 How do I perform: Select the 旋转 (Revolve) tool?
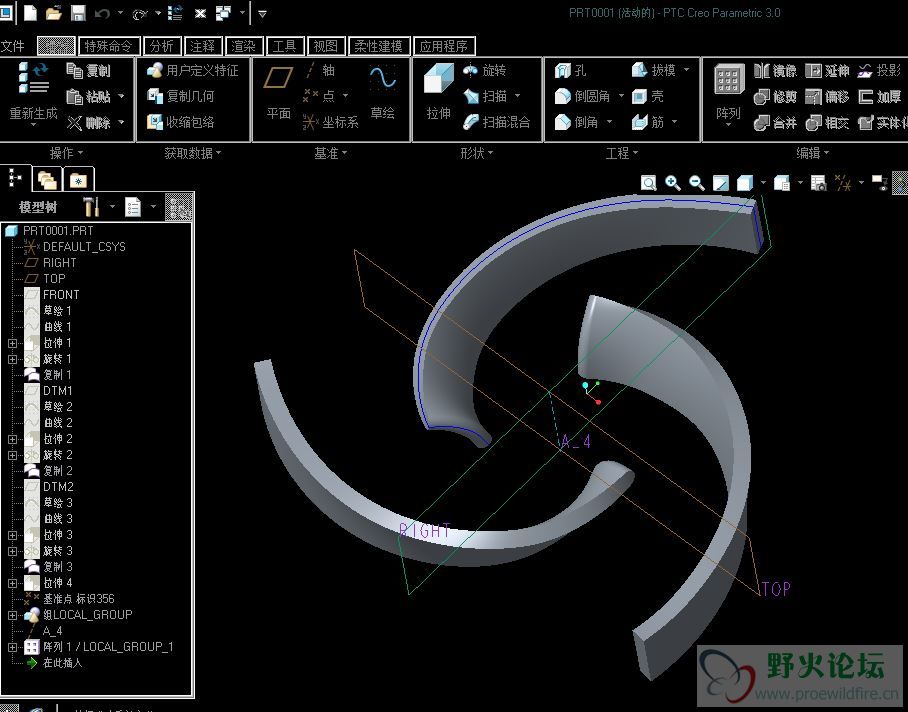pyautogui.click(x=485, y=71)
